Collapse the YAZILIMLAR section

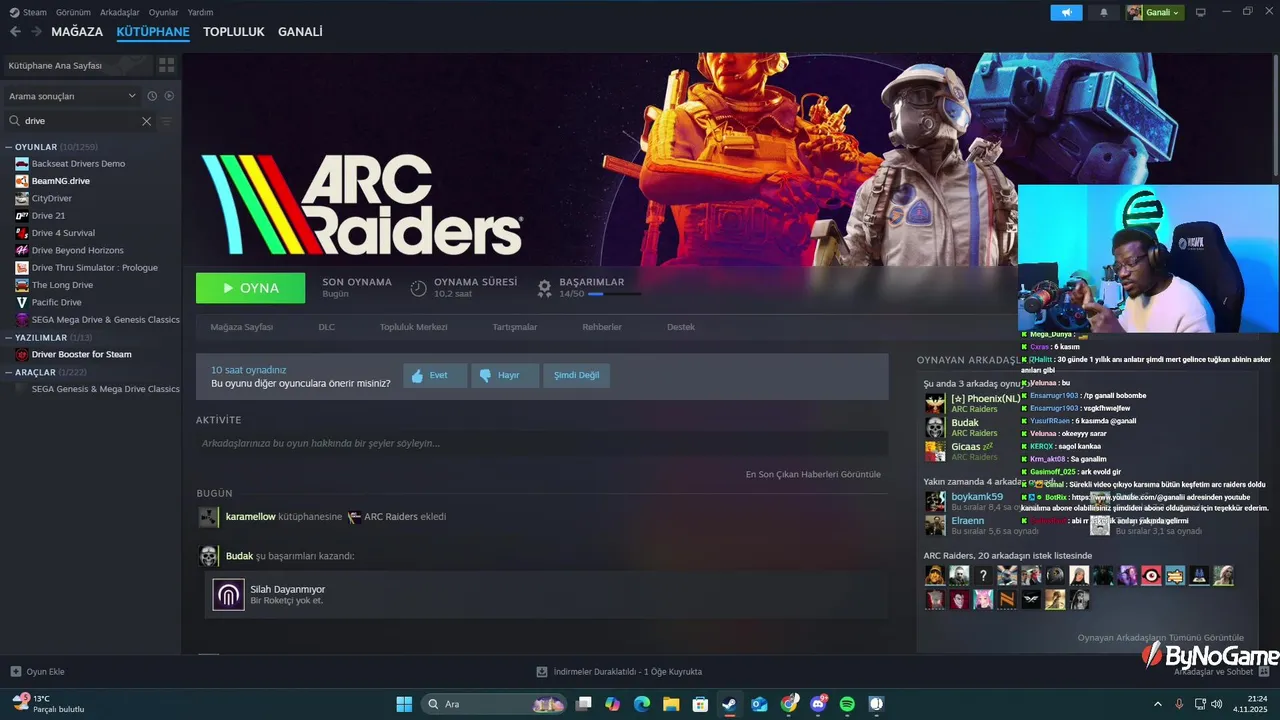[x=9, y=338]
